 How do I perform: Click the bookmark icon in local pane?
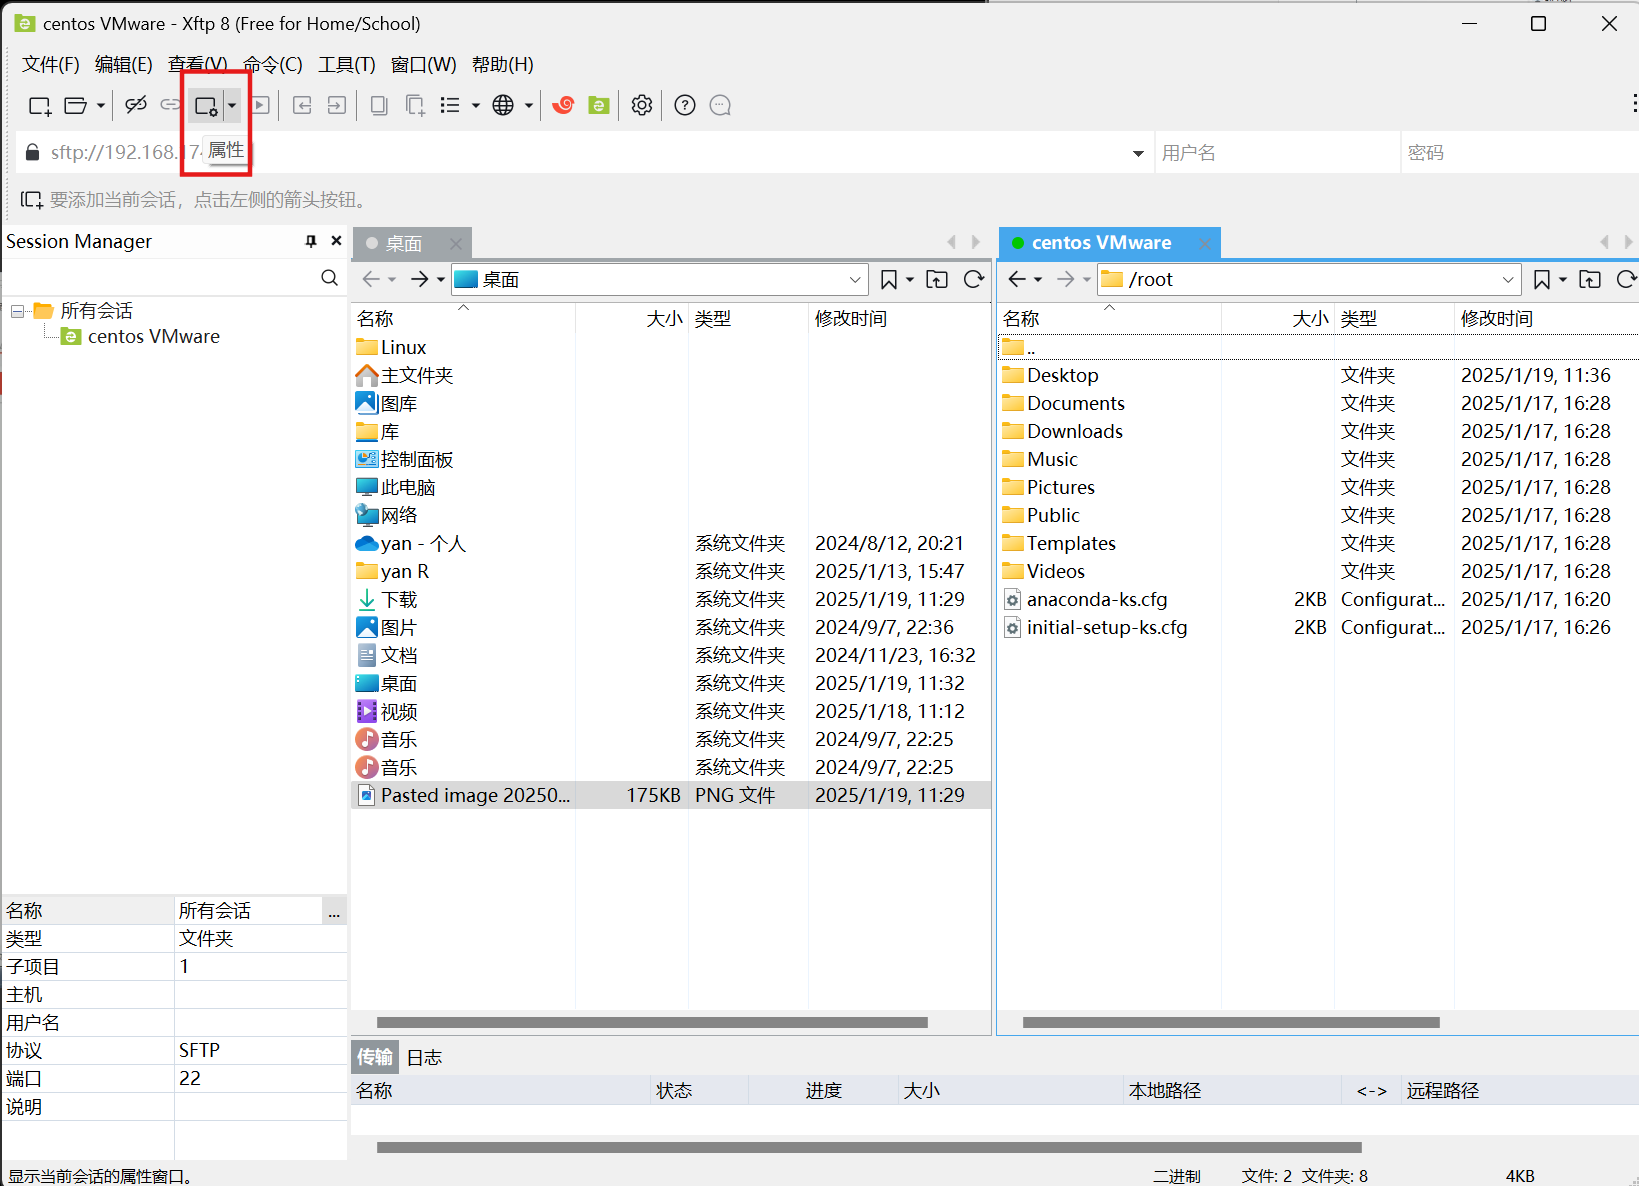click(888, 280)
